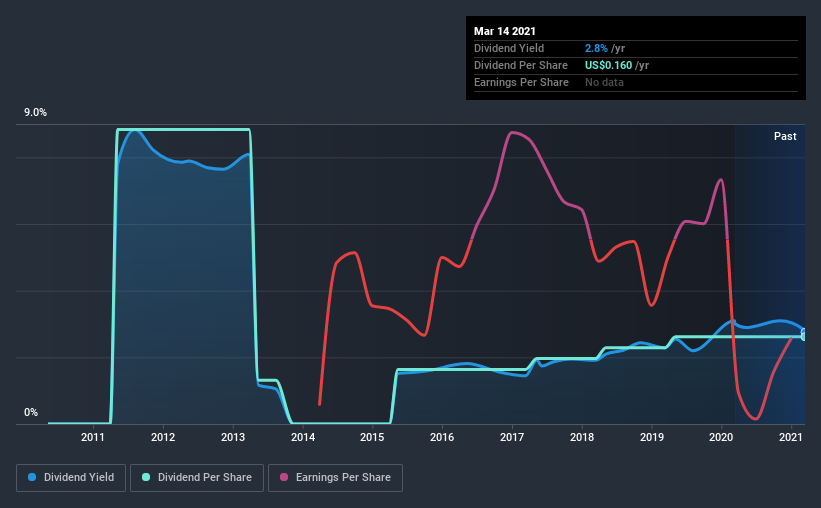Click the 2013 label on the time axis
821x508 pixels.
[233, 437]
